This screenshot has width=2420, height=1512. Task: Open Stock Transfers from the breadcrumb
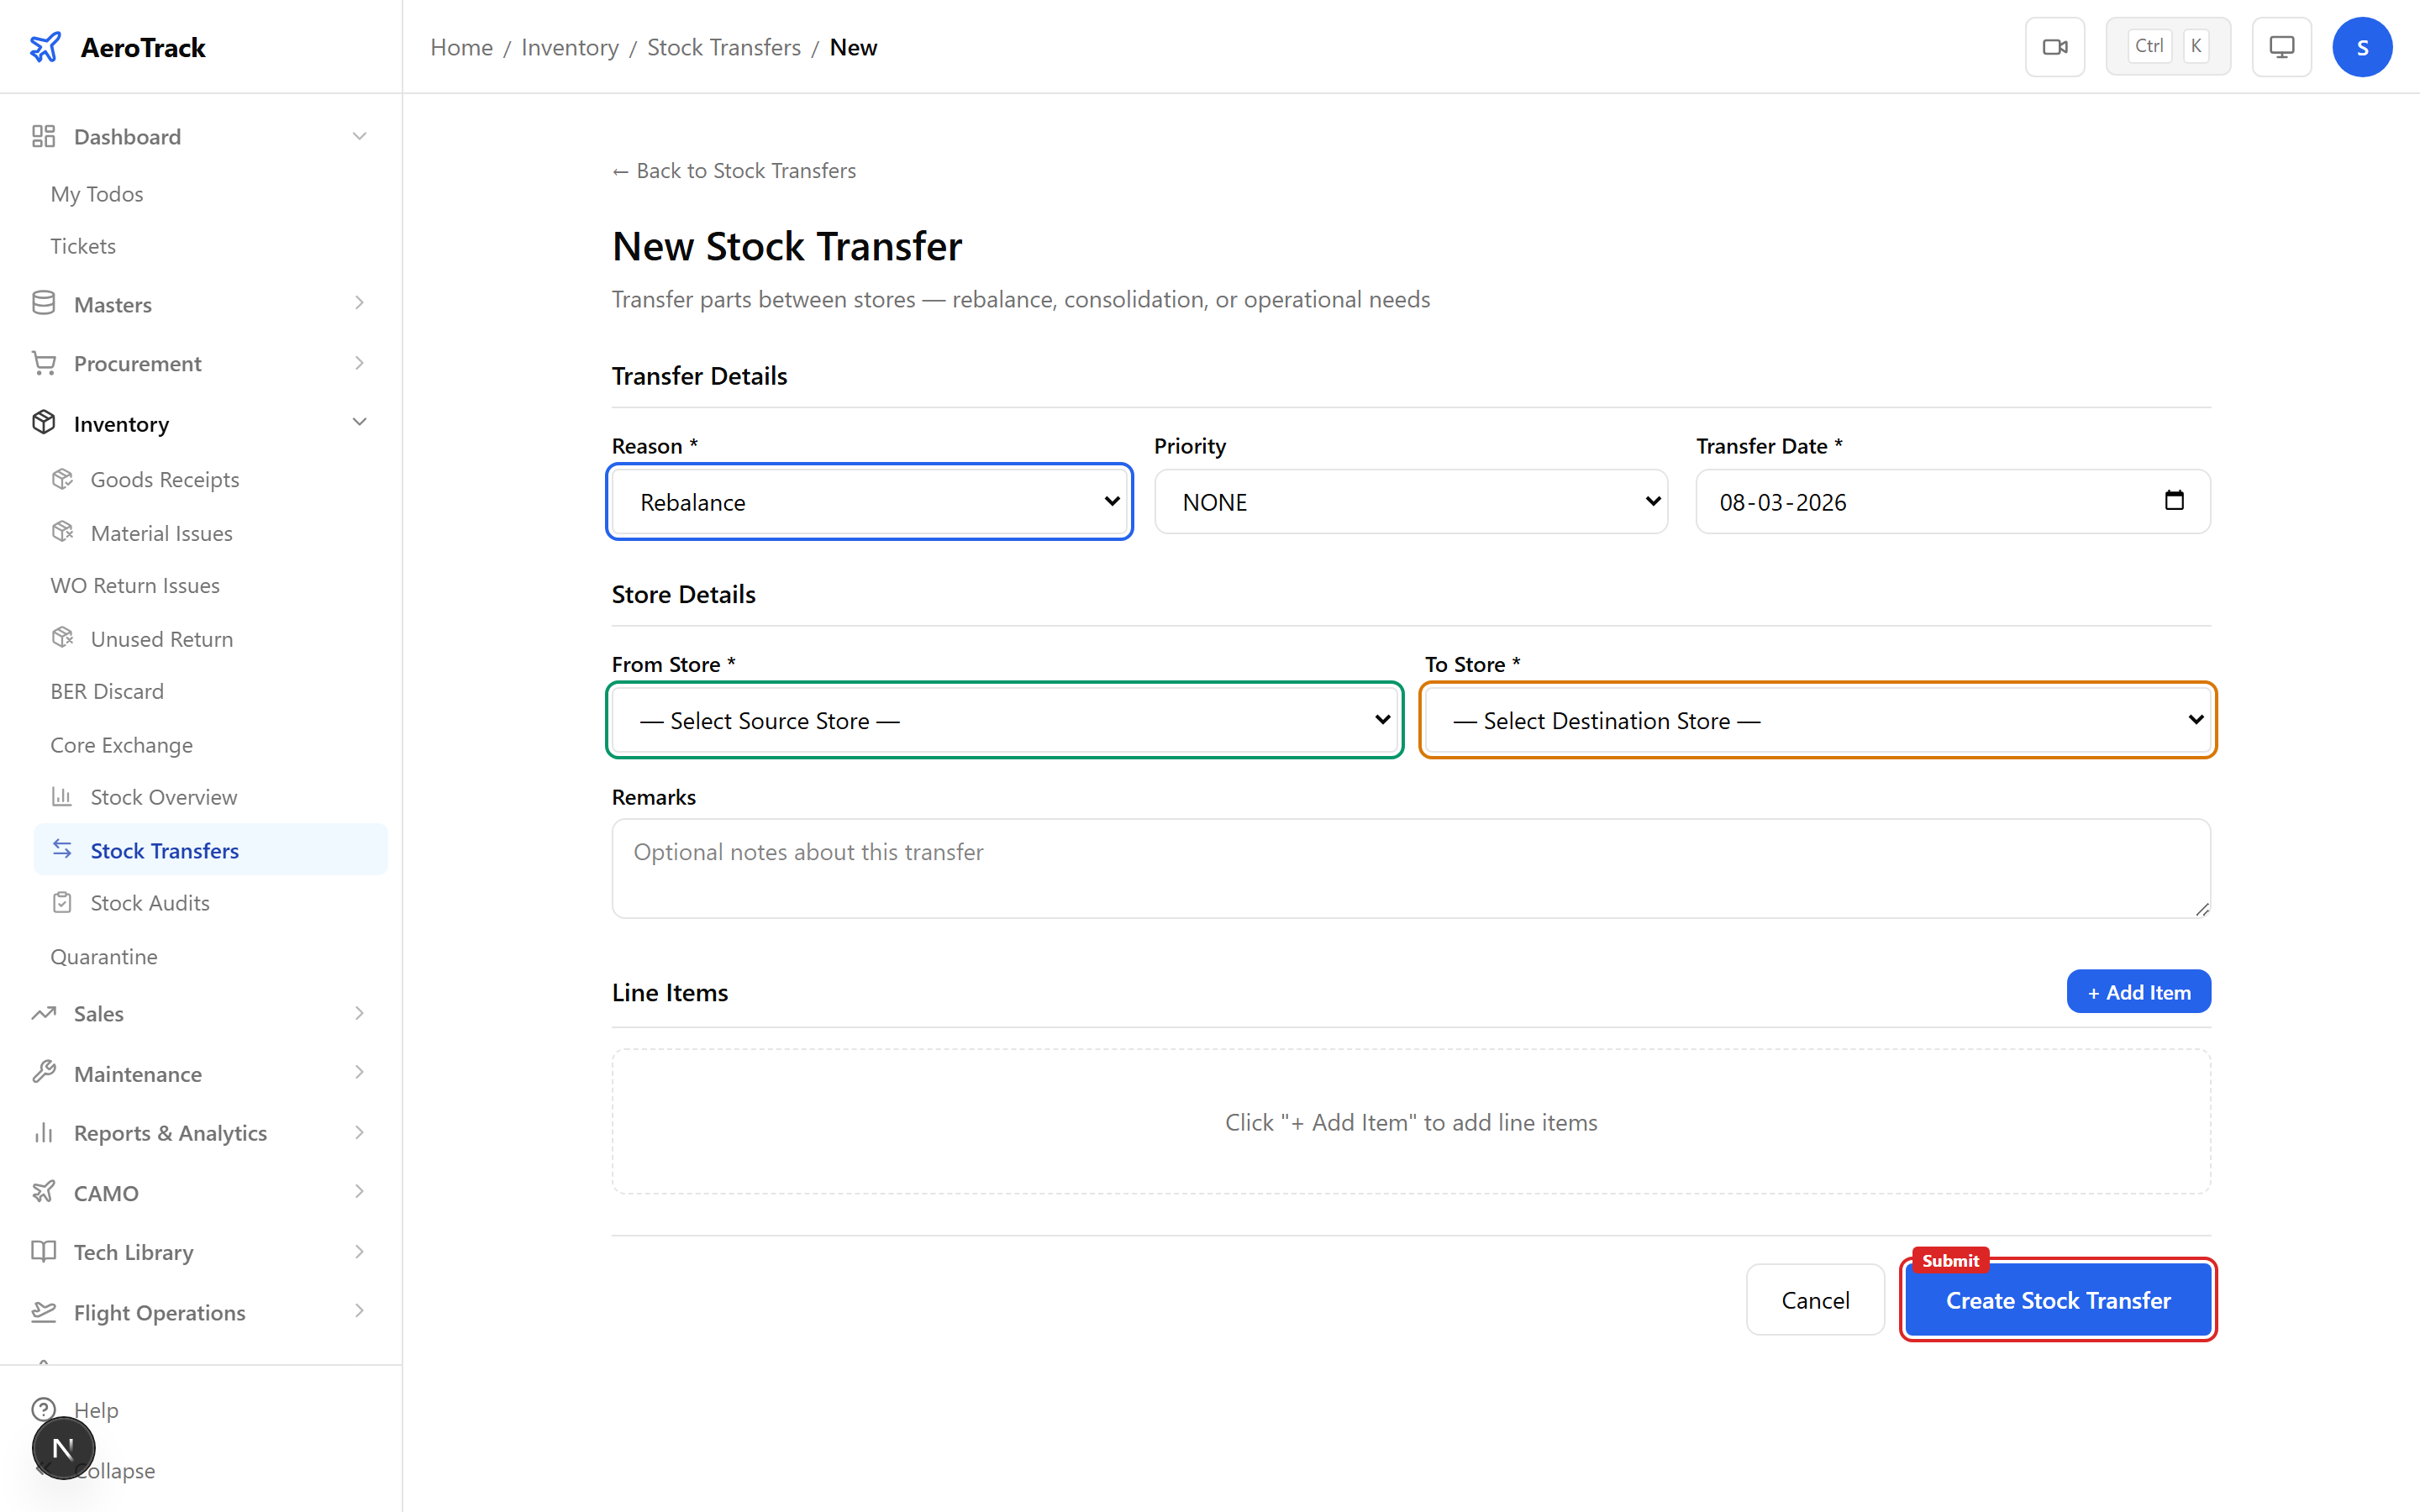click(x=724, y=47)
